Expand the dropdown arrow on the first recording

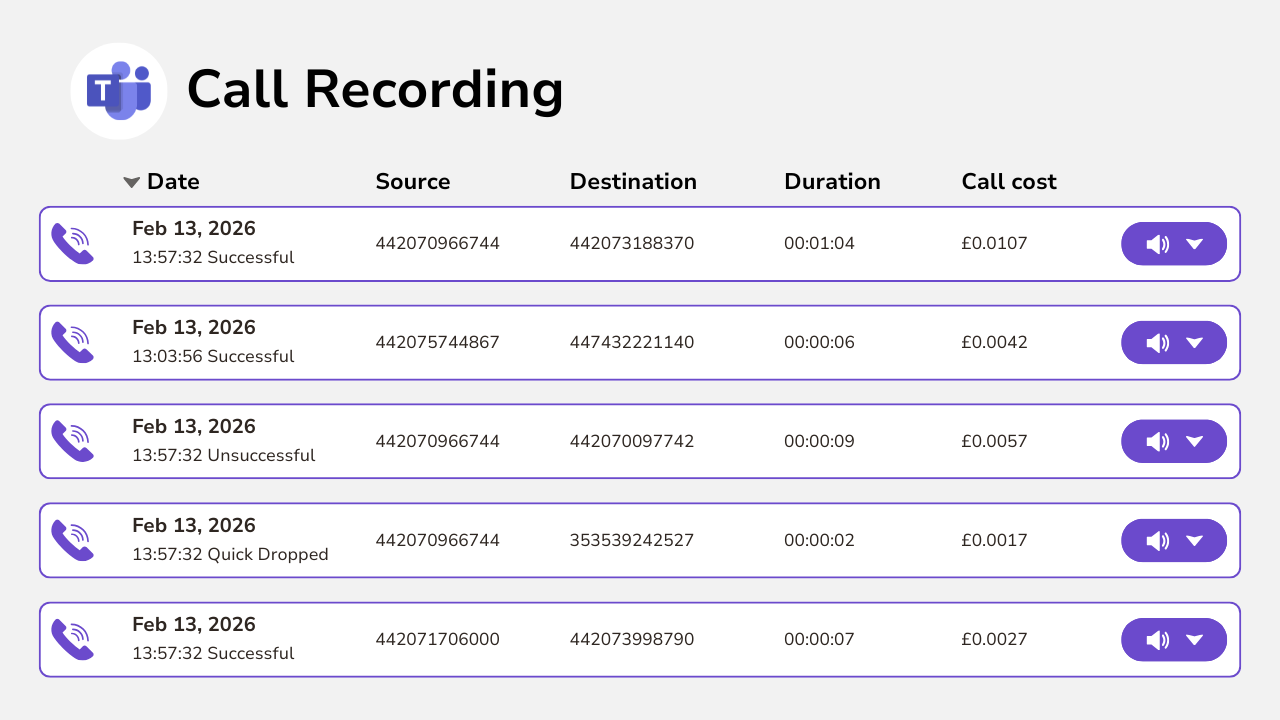[x=1197, y=243]
